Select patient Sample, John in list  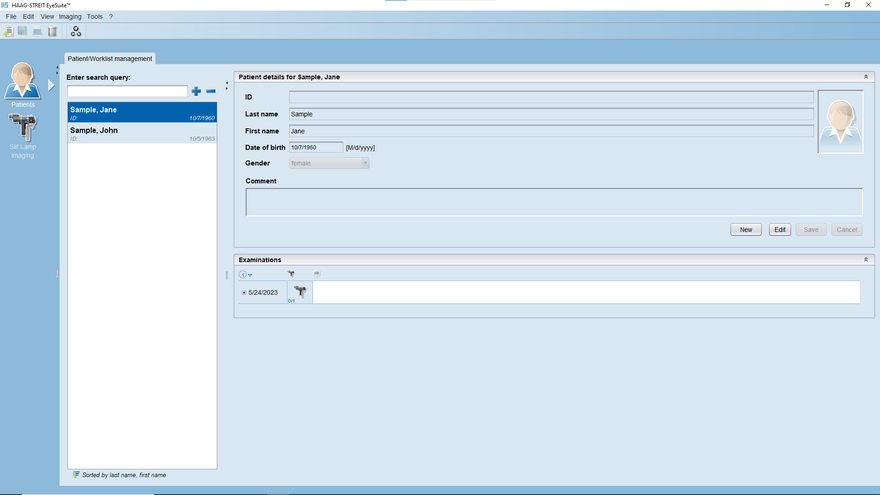click(x=141, y=133)
